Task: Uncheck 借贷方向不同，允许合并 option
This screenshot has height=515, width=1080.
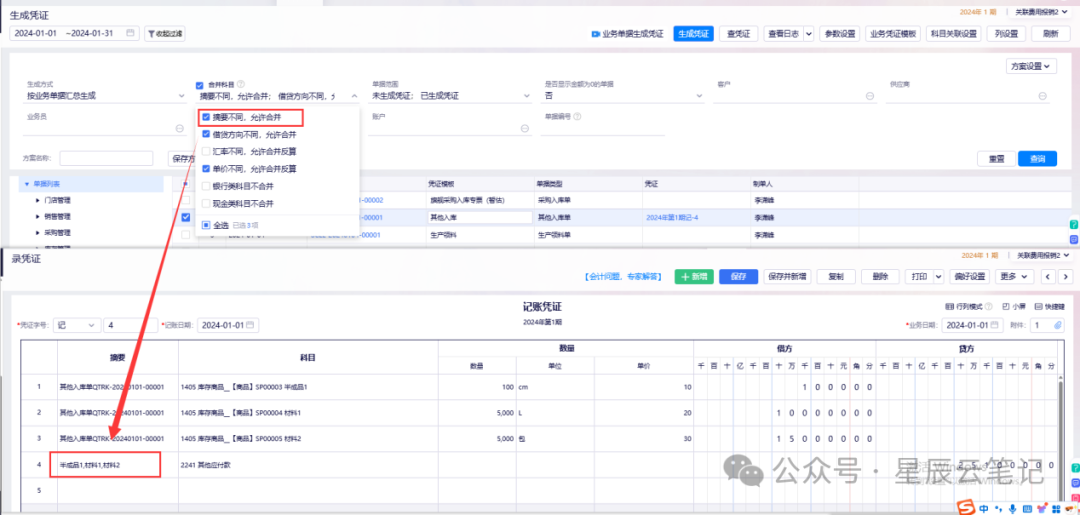Action: pyautogui.click(x=206, y=134)
